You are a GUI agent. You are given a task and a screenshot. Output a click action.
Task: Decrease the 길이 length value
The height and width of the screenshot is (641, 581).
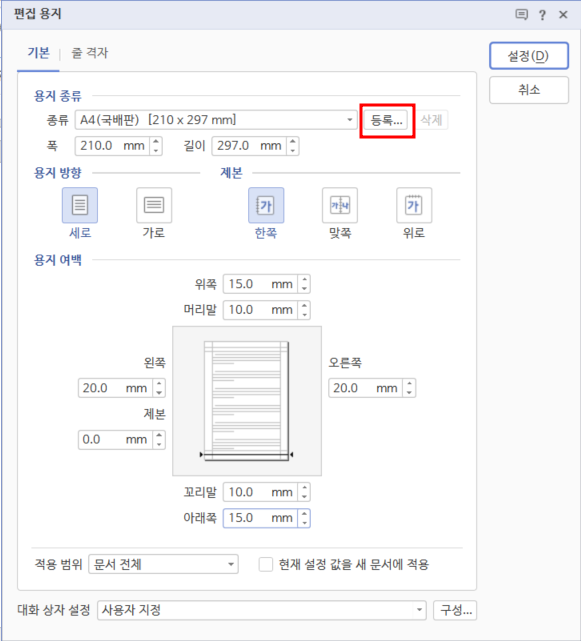tap(293, 151)
